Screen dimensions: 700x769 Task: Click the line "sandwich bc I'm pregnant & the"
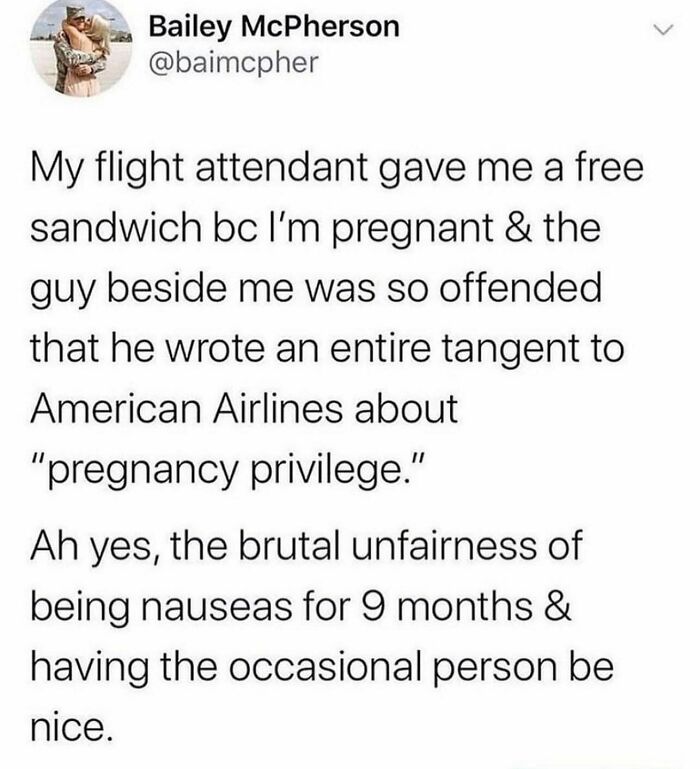[315, 227]
